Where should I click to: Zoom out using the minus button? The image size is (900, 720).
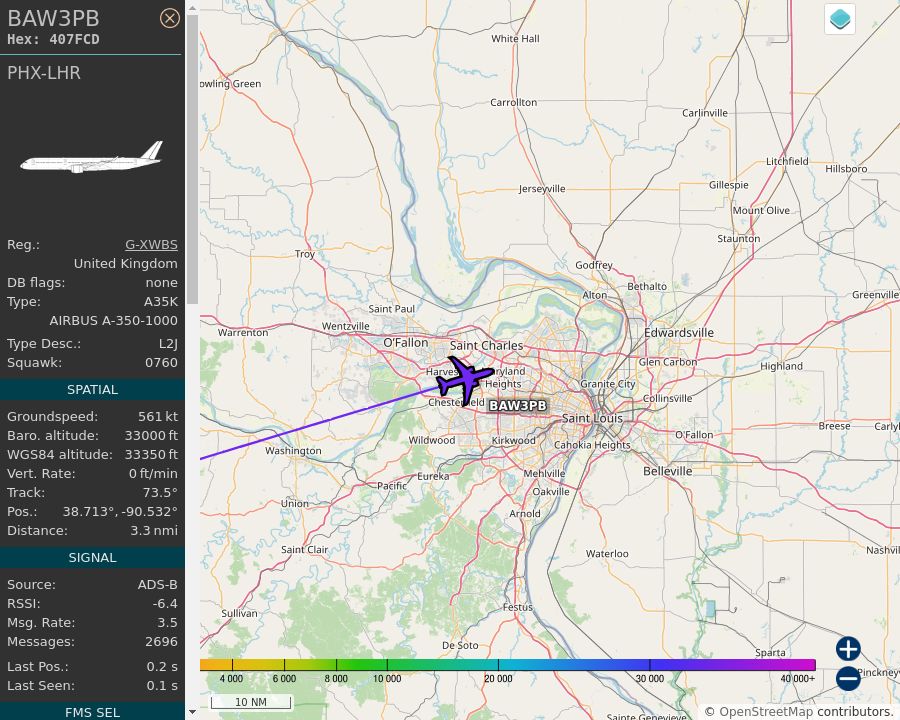coord(847,678)
